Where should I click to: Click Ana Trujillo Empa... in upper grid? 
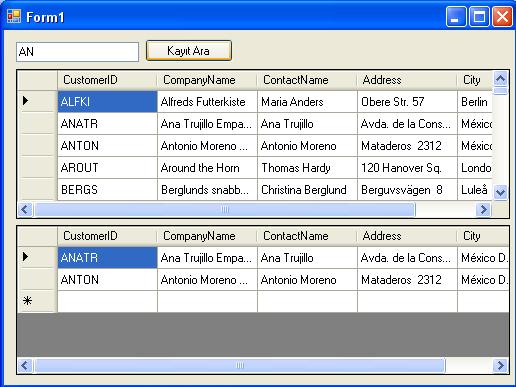207,124
